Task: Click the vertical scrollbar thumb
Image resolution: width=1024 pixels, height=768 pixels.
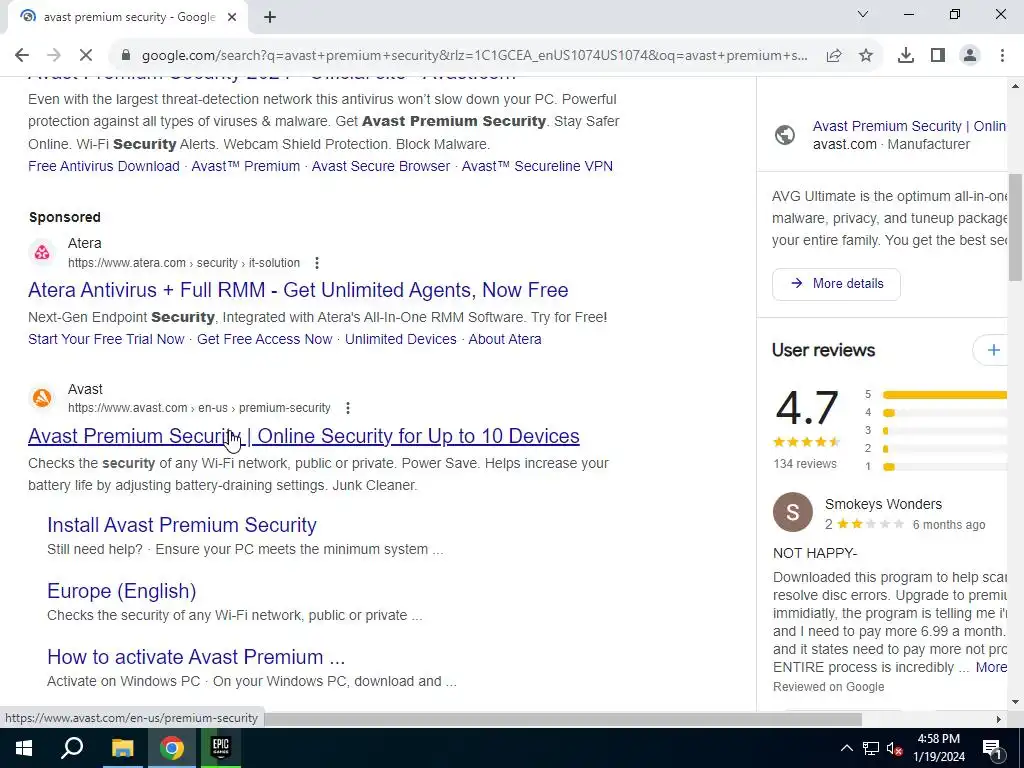Action: tap(1016, 227)
